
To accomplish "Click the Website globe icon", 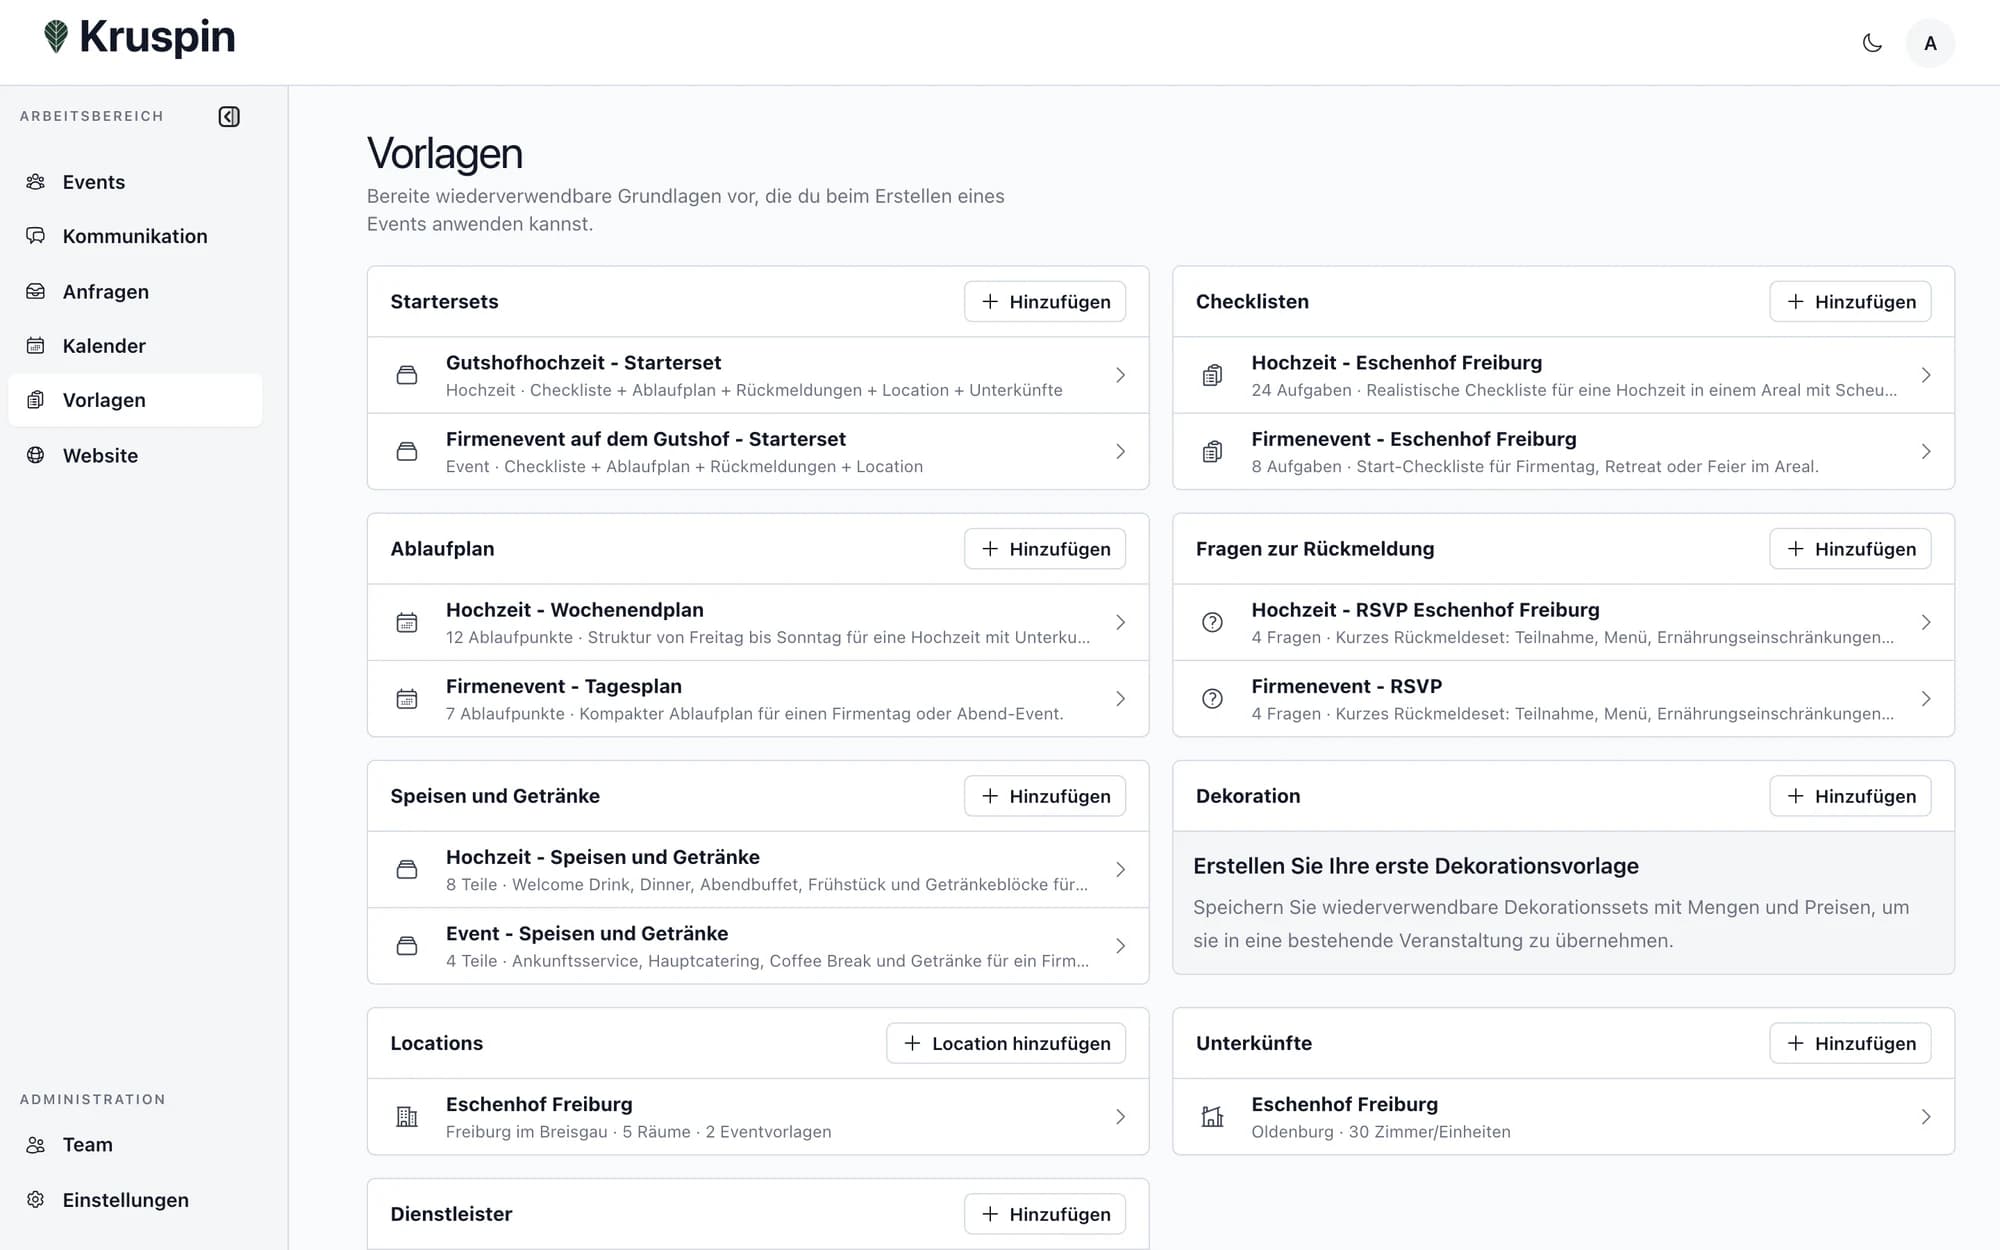I will [x=36, y=455].
